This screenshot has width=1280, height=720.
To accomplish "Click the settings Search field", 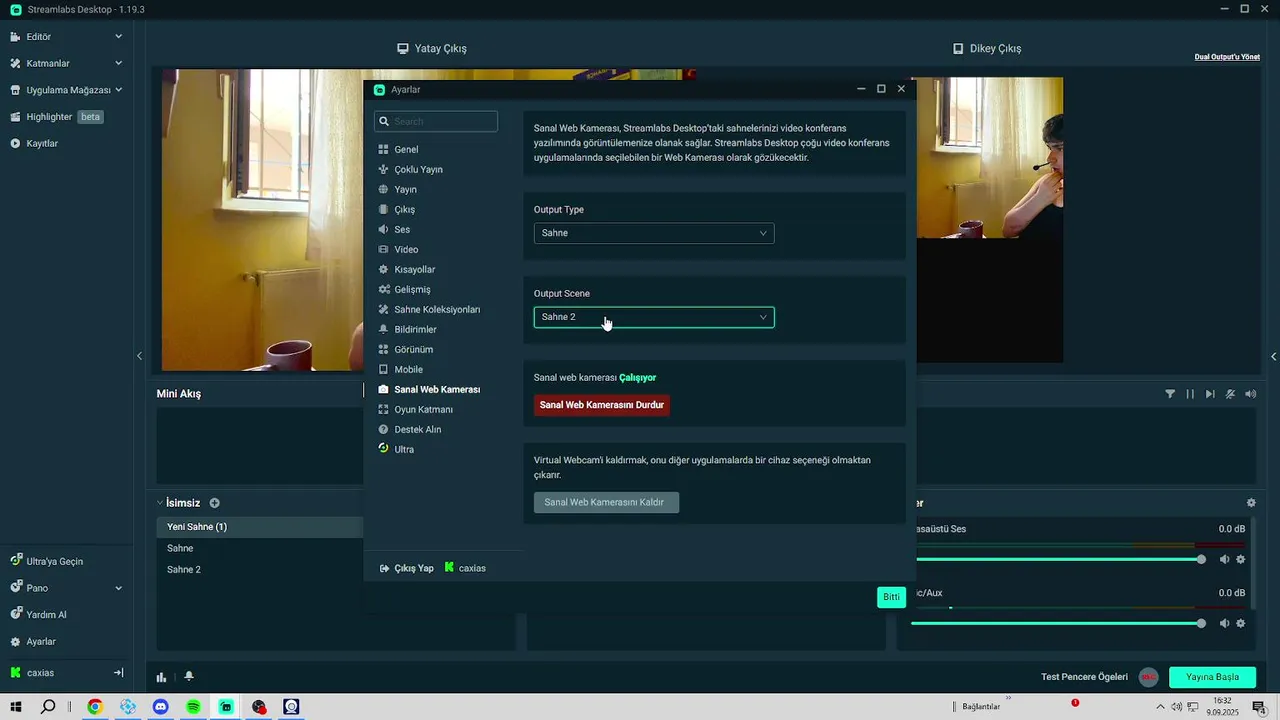I will pyautogui.click(x=436, y=121).
